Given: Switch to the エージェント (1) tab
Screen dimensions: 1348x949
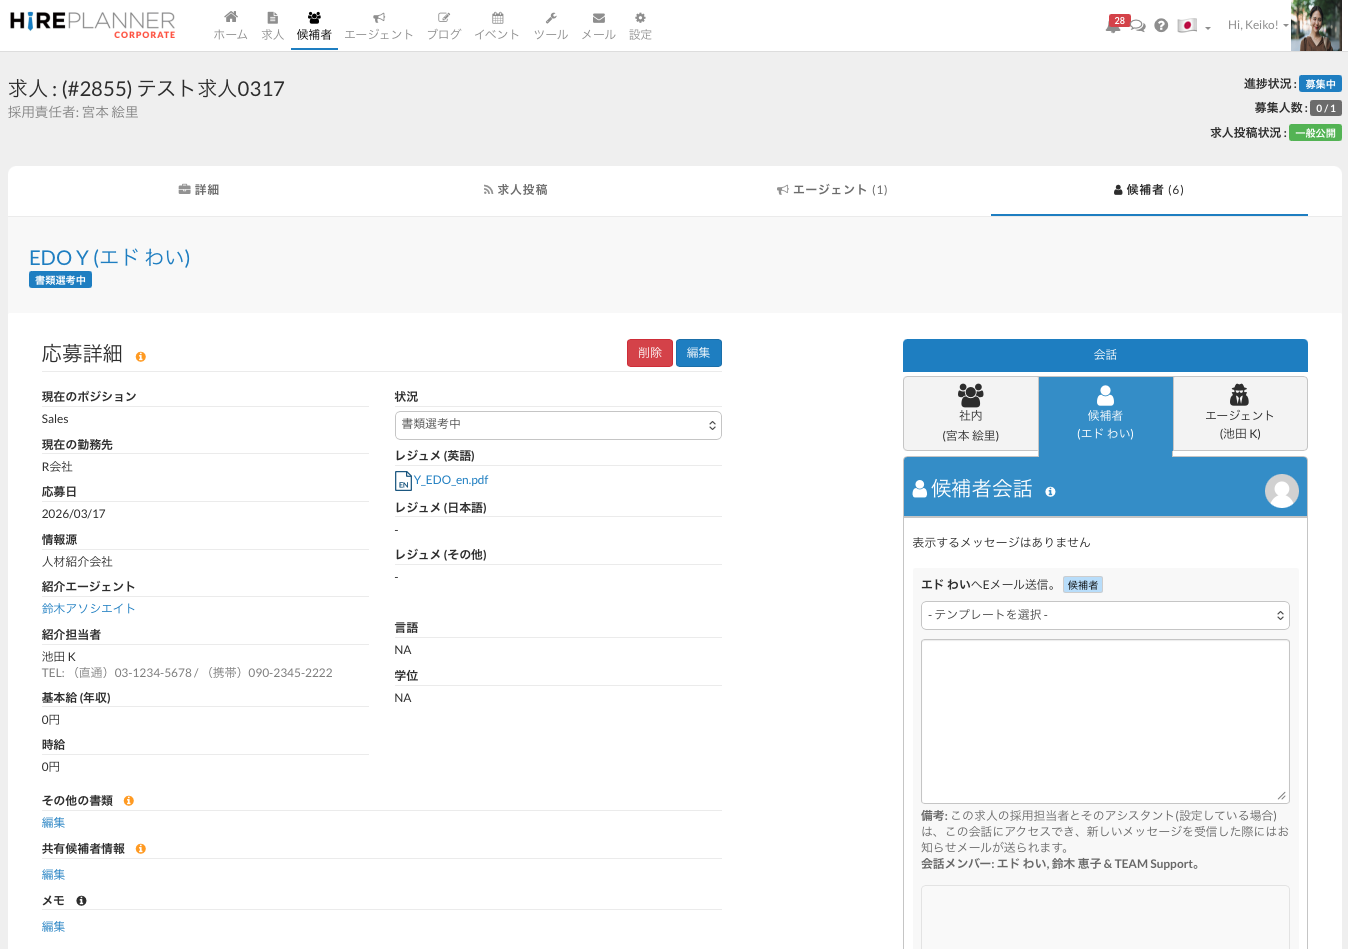Looking at the screenshot, I should 832,190.
